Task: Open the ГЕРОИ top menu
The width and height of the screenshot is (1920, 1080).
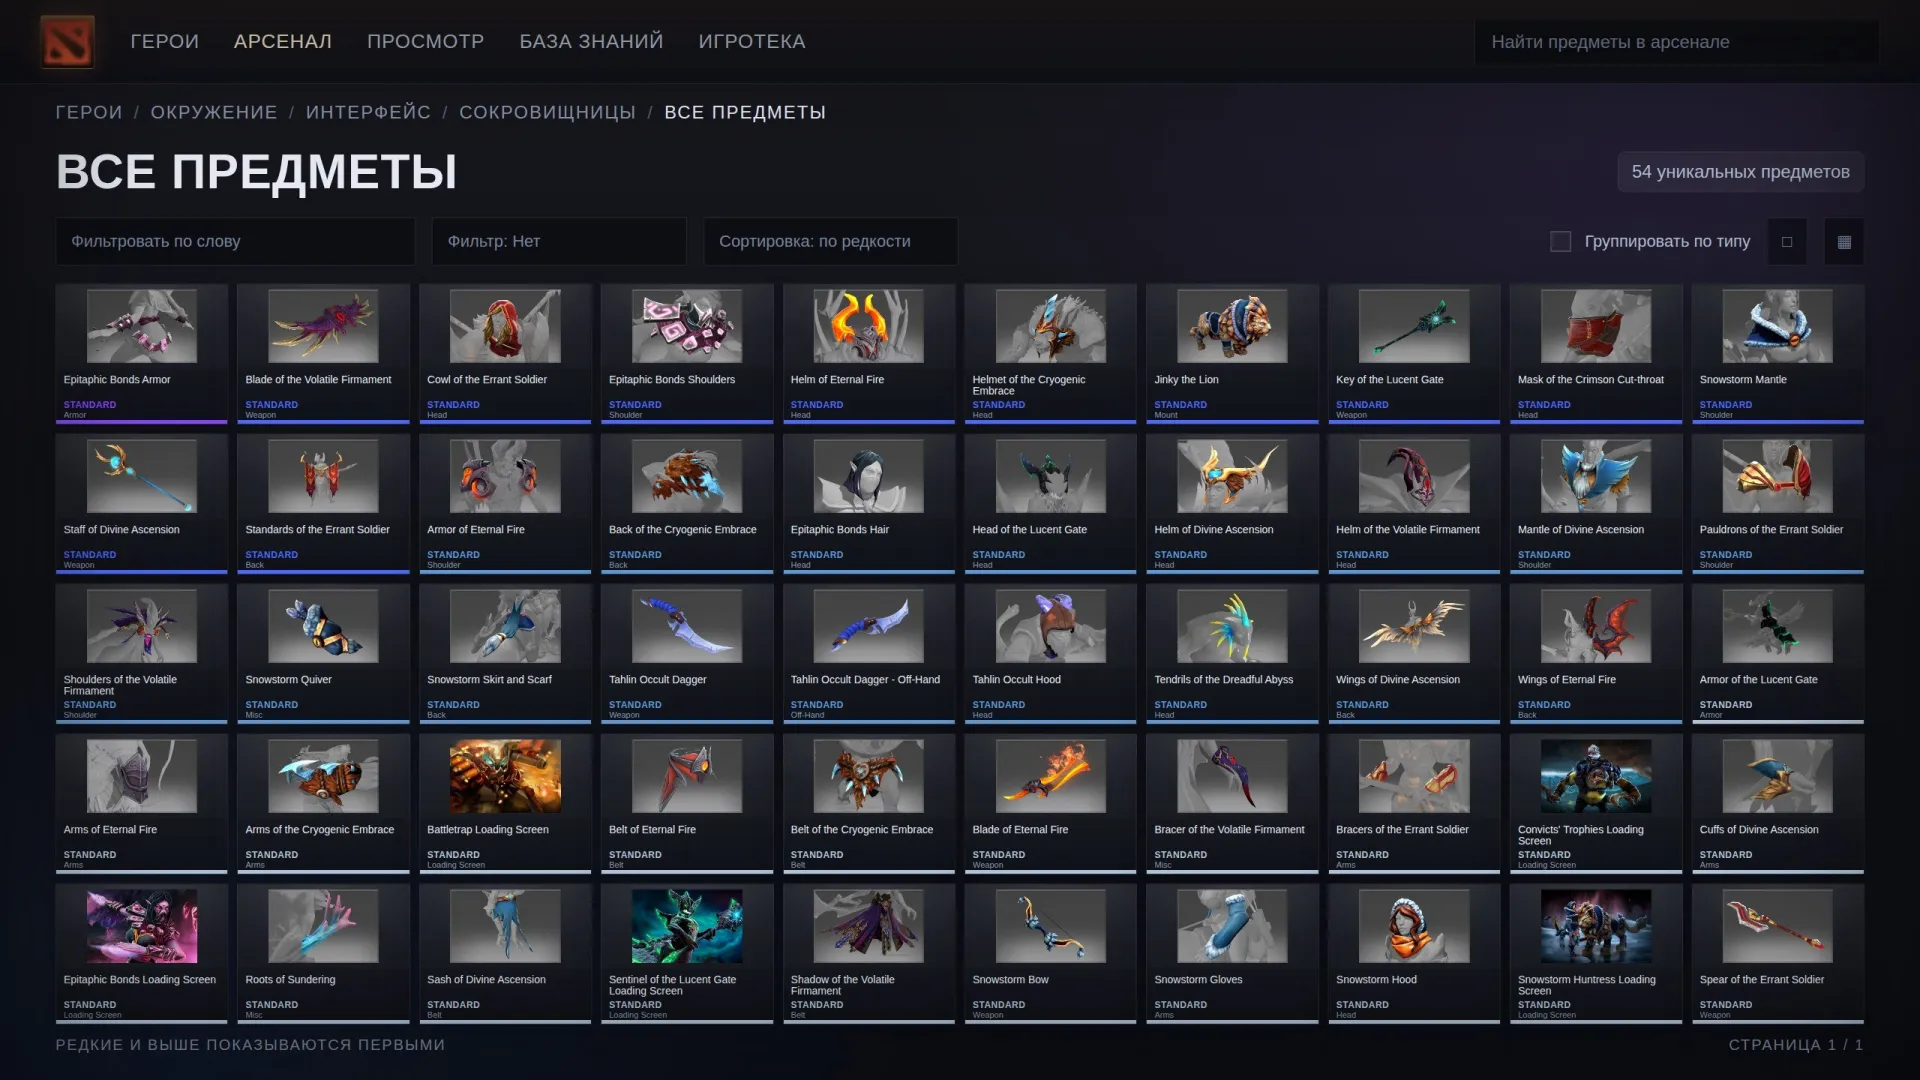Action: pyautogui.click(x=164, y=41)
